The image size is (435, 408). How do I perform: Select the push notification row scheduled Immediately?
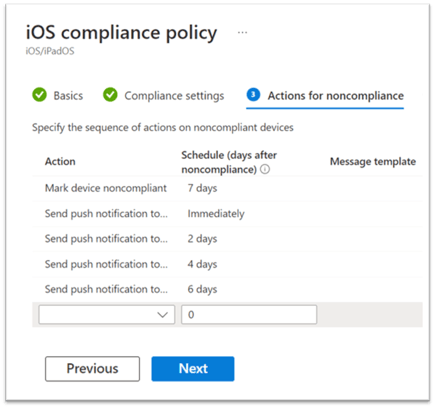[227, 214]
